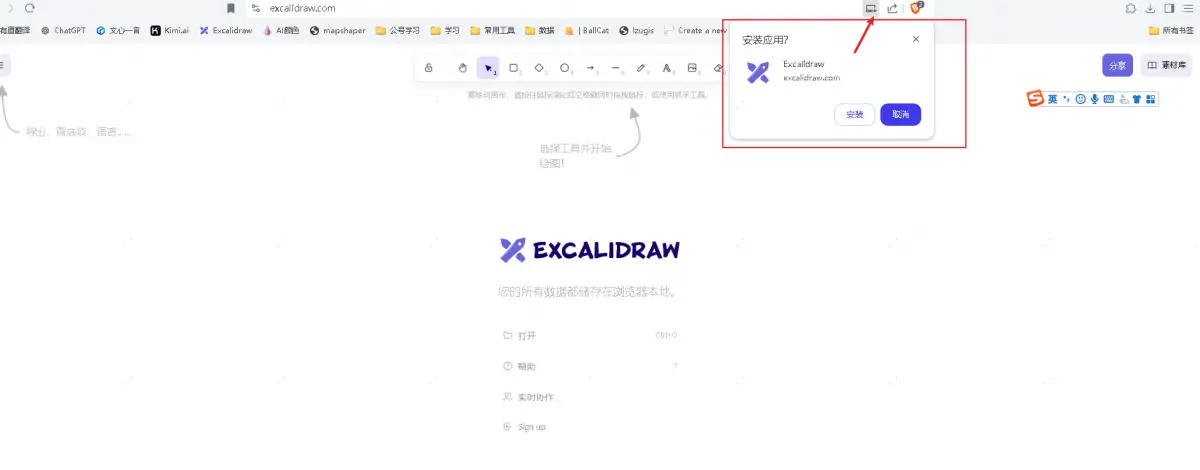This screenshot has height=470, width=1200.
Task: Open site settings icon beside URL
Action: 256,8
